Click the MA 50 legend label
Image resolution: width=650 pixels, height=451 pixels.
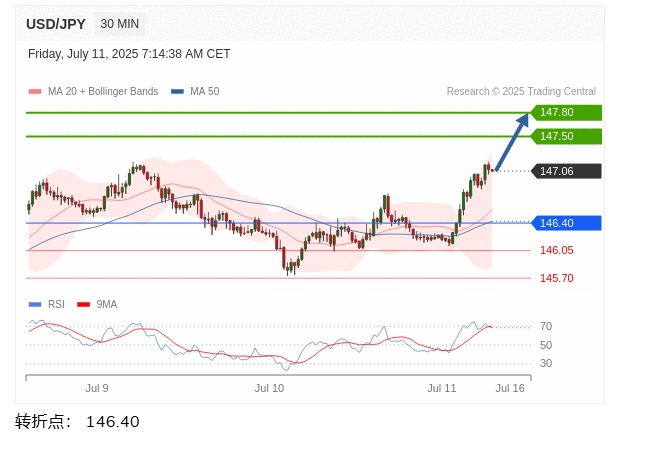(205, 91)
